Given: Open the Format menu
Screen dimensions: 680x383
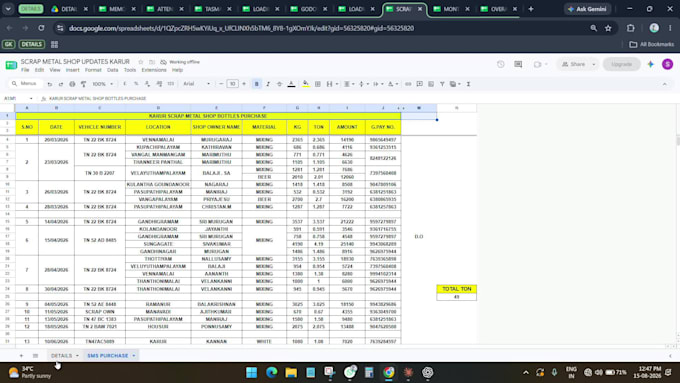Looking at the screenshot, I should tap(93, 70).
